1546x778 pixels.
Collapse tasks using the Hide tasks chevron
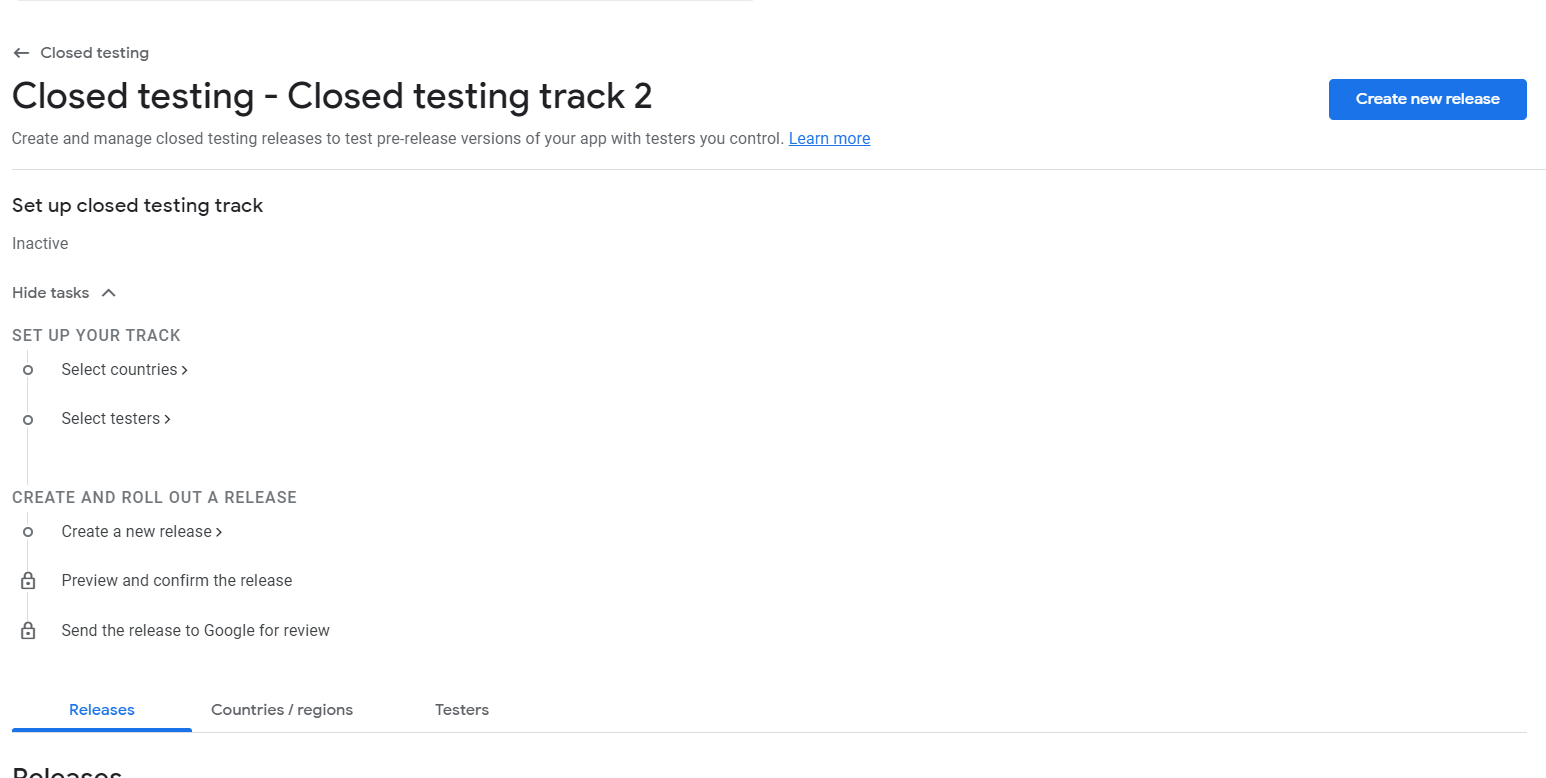[109, 293]
